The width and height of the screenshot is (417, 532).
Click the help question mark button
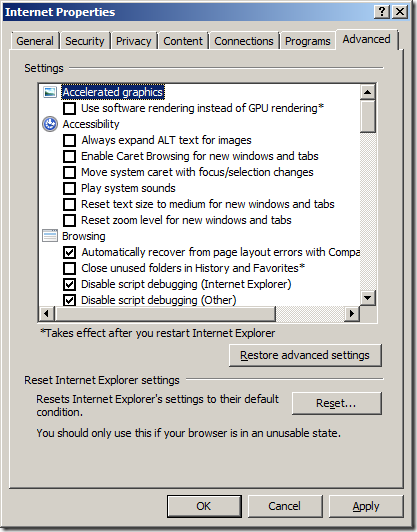tap(382, 12)
